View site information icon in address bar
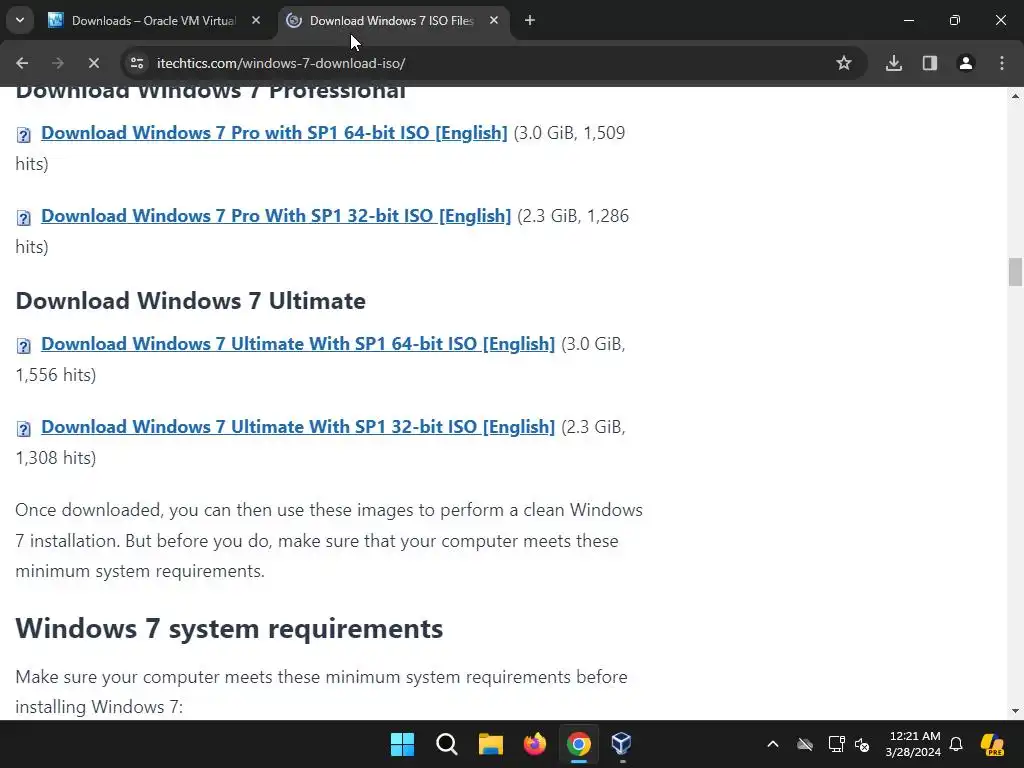 tap(136, 63)
